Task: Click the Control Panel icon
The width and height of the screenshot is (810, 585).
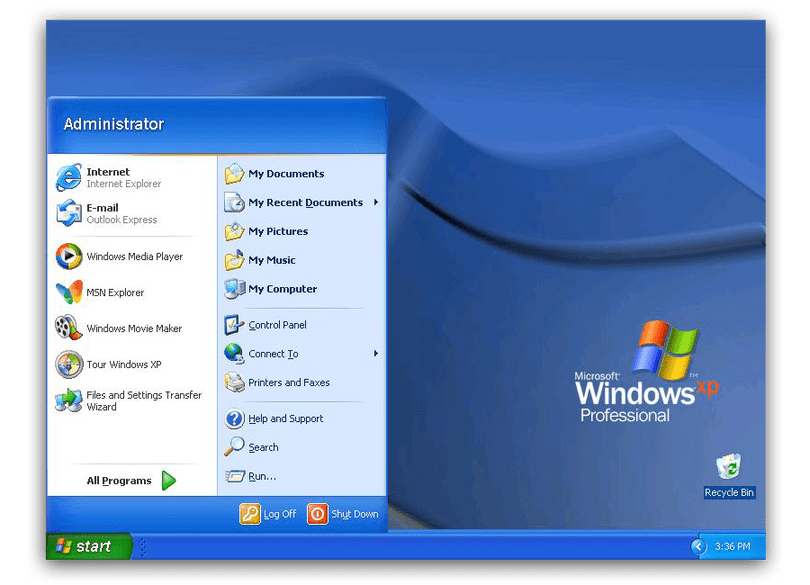Action: pos(235,325)
